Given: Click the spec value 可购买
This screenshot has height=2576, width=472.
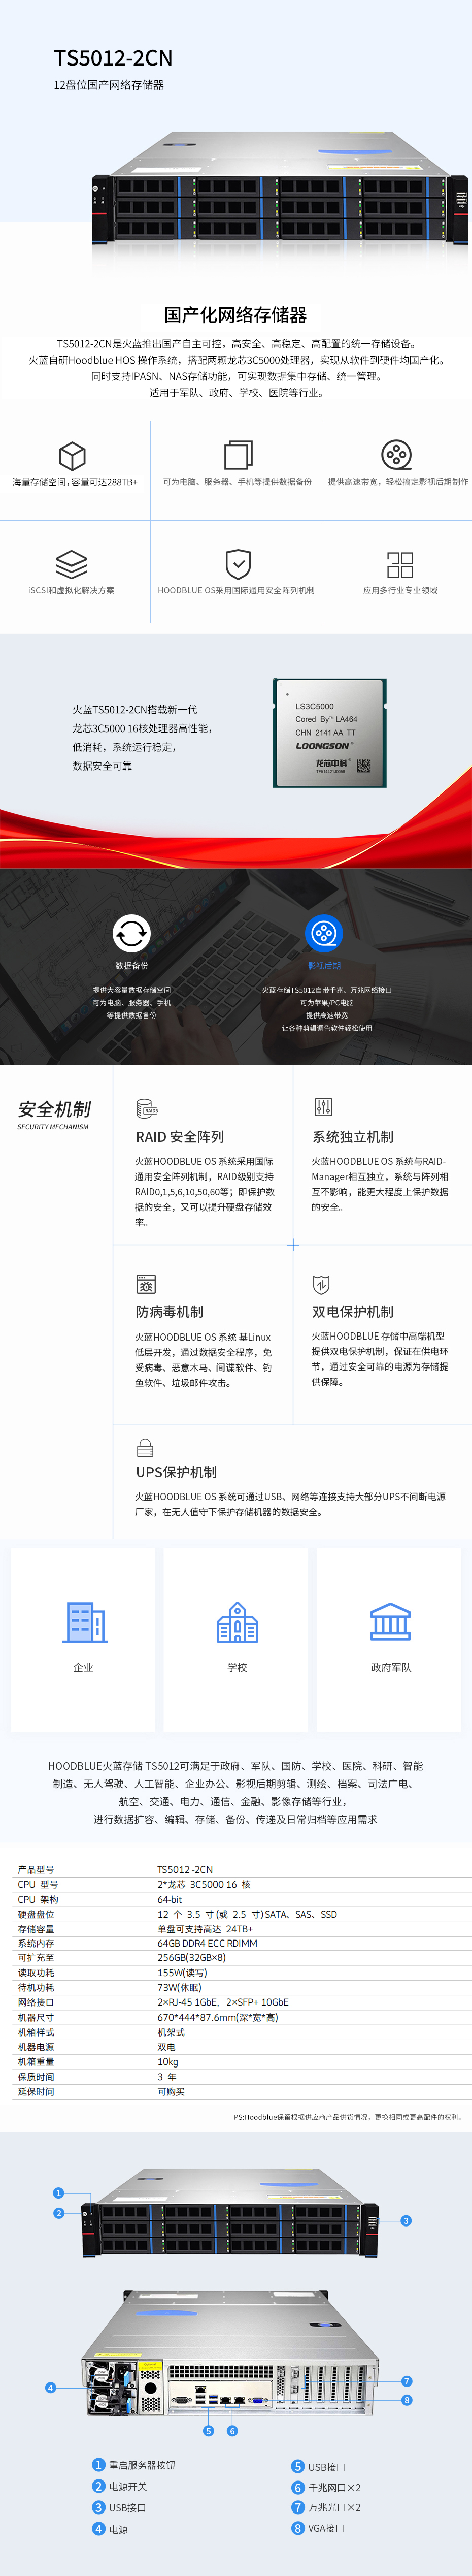Looking at the screenshot, I should click(171, 2091).
